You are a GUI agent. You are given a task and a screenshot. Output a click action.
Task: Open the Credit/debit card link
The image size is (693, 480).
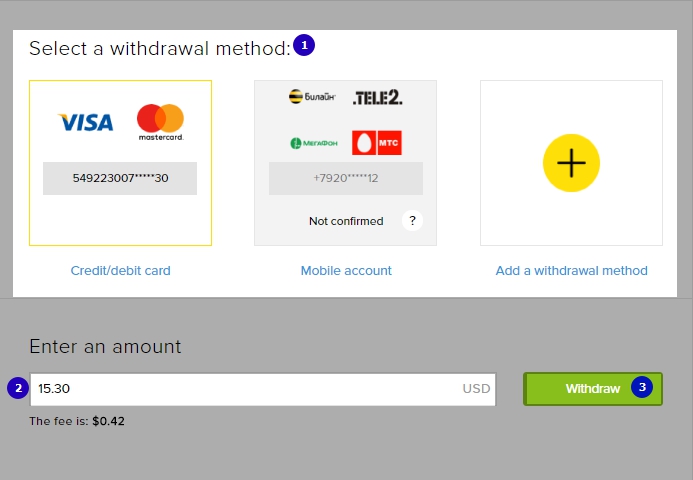[121, 270]
